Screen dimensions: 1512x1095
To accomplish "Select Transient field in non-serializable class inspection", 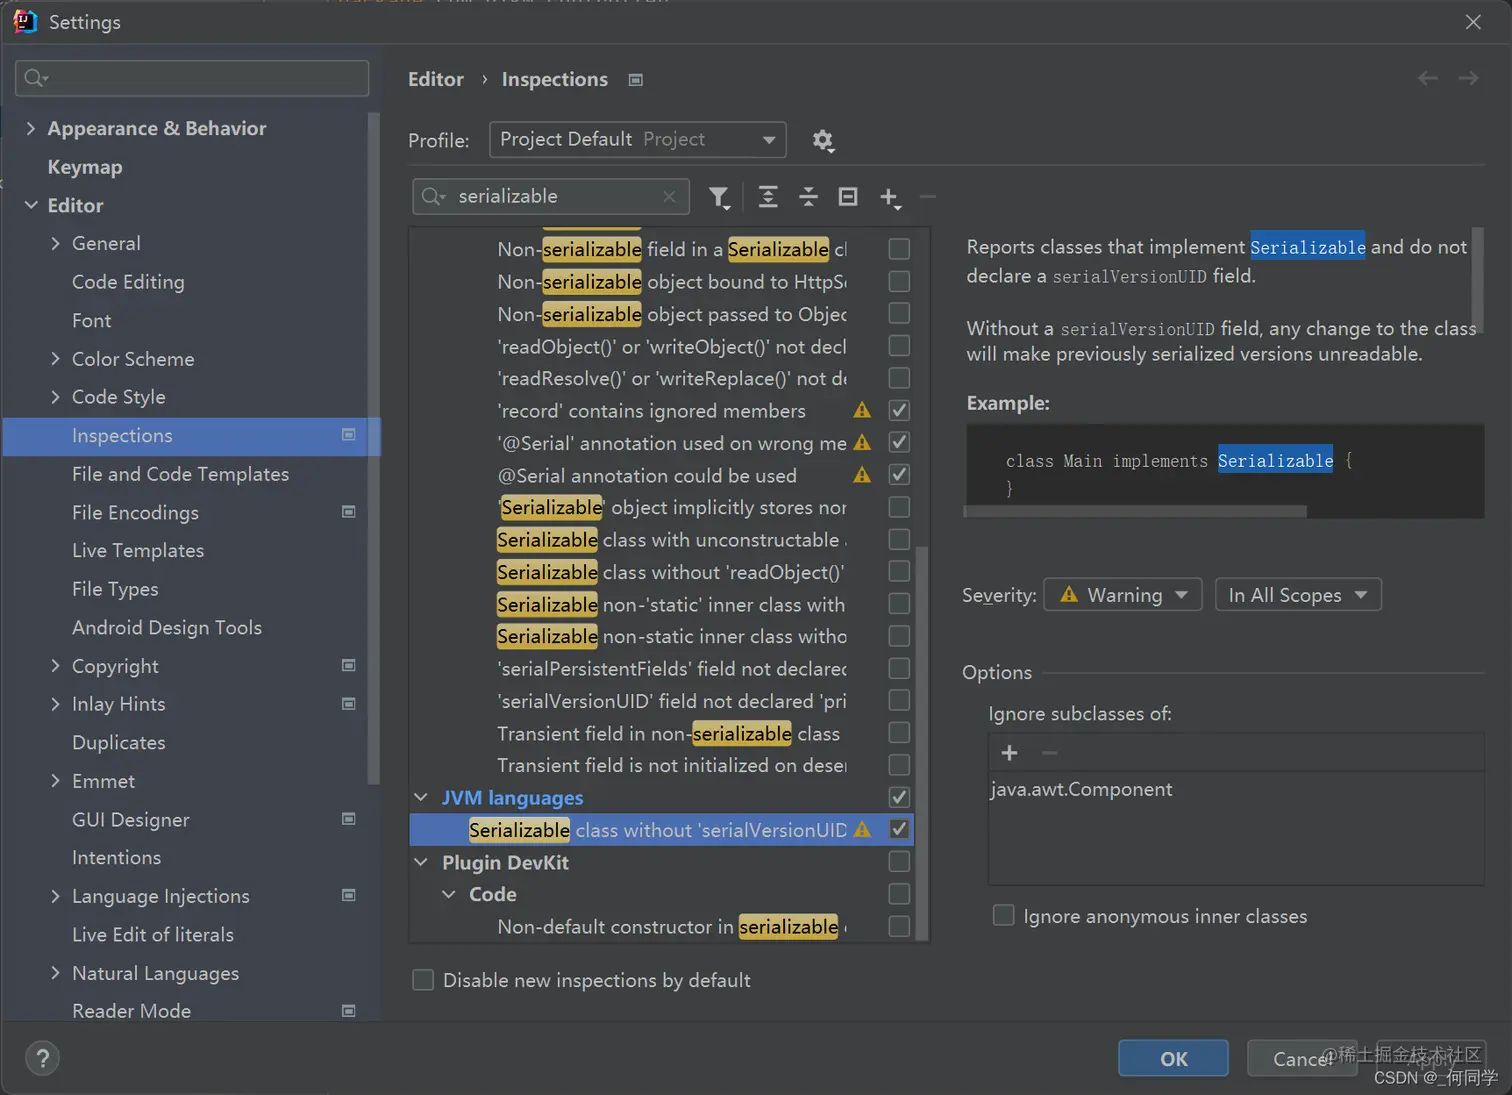I will coord(668,733).
